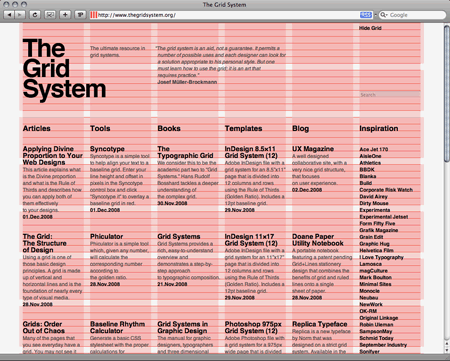Open Applying Divine Proportion article
Viewport: 450px width, 361px height.
pyautogui.click(x=53, y=156)
